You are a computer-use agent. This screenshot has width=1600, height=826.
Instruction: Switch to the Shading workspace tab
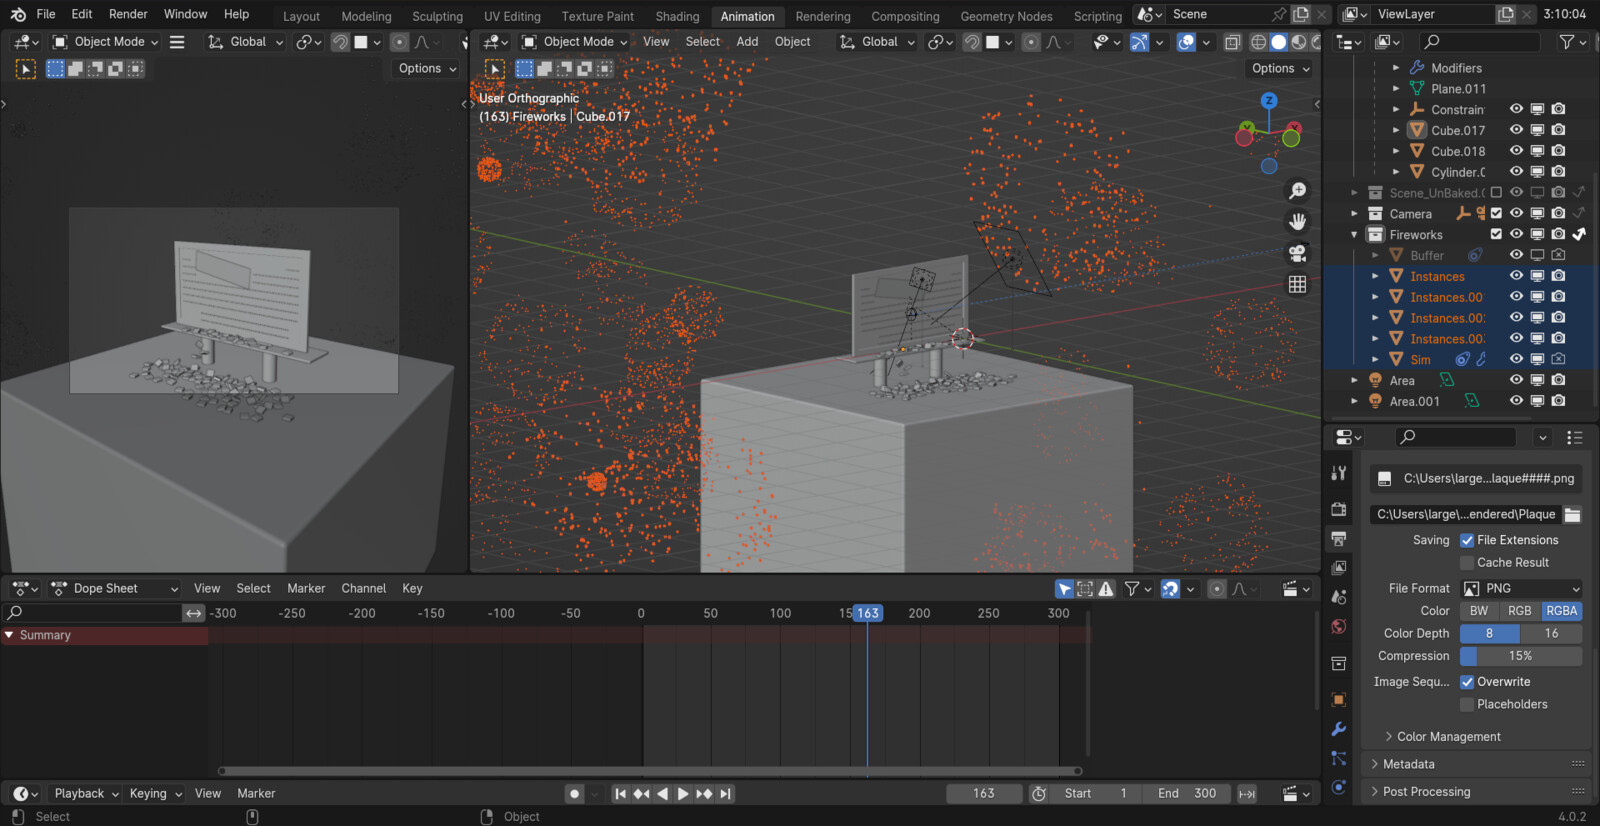[x=677, y=16]
